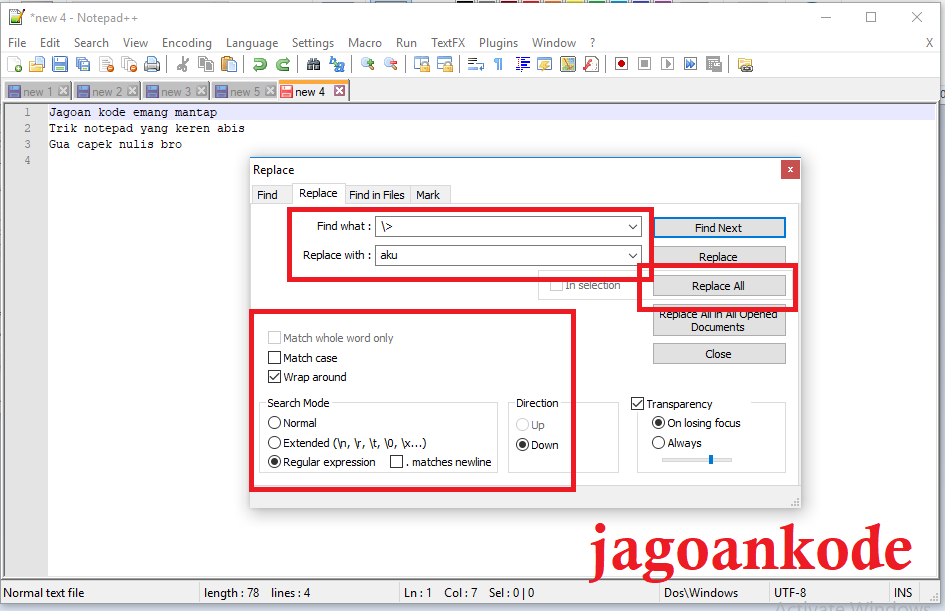
Task: Switch to the Mark tab
Action: [428, 195]
